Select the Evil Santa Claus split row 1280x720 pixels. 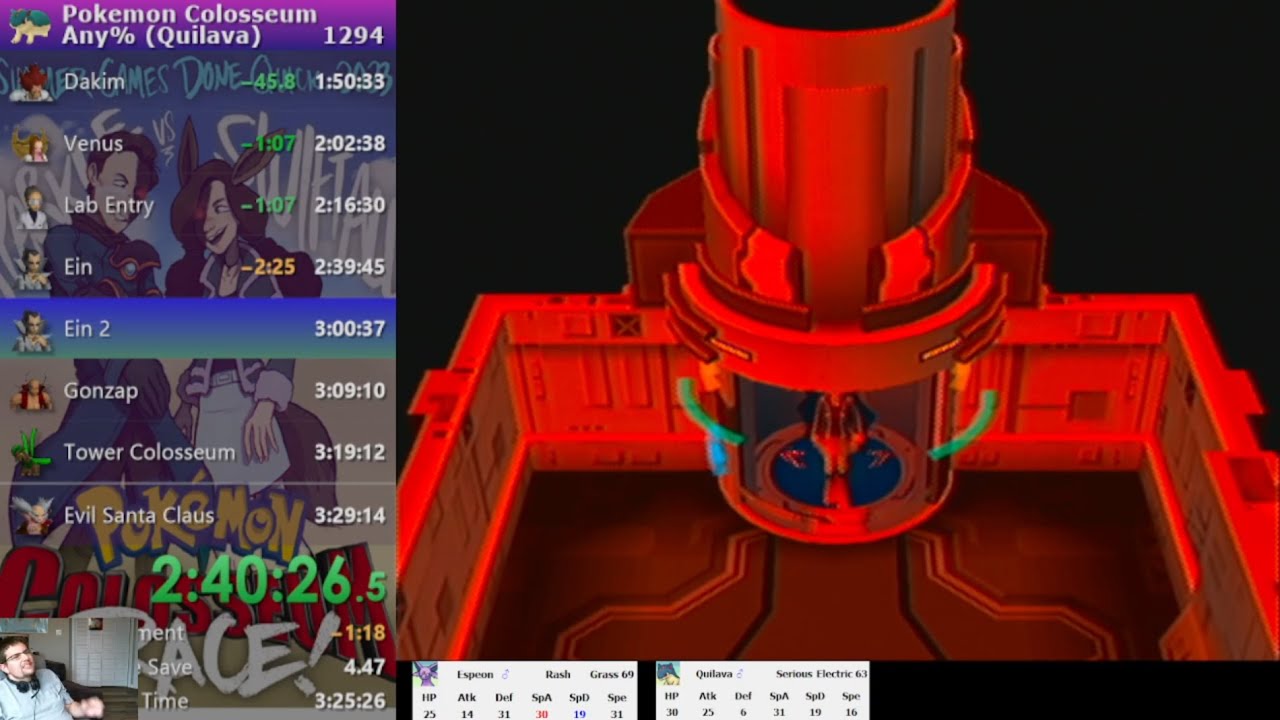click(x=198, y=515)
